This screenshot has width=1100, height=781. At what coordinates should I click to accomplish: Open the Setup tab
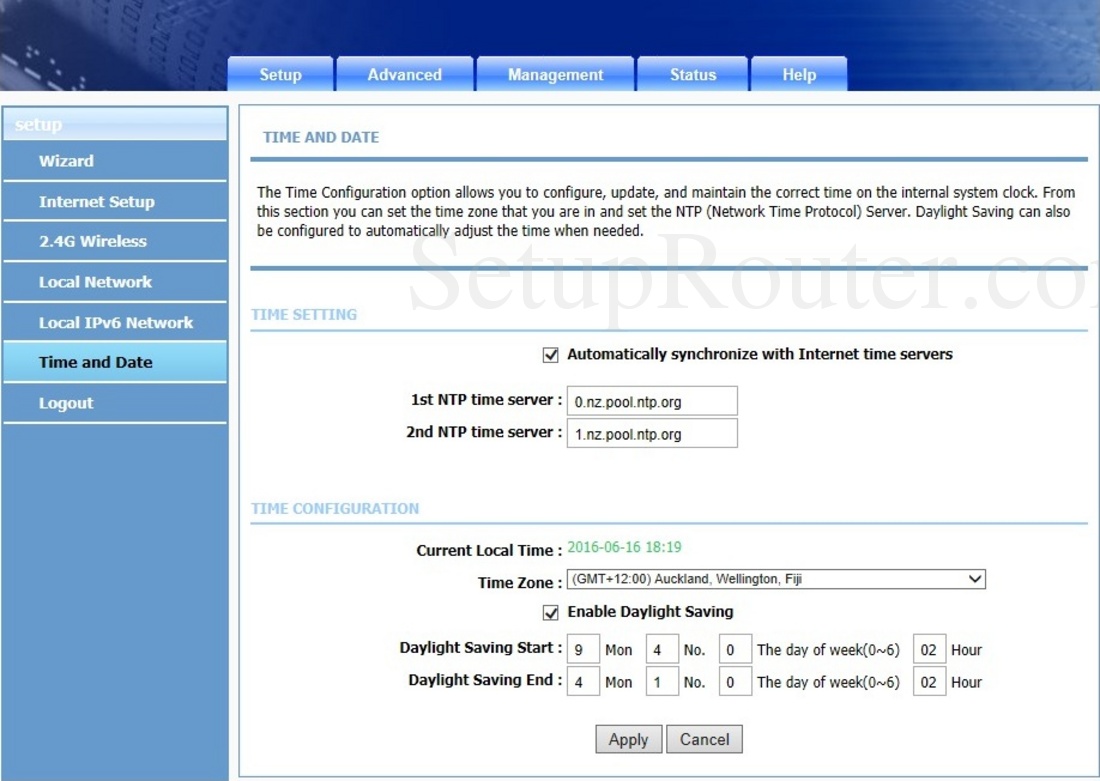pos(280,74)
